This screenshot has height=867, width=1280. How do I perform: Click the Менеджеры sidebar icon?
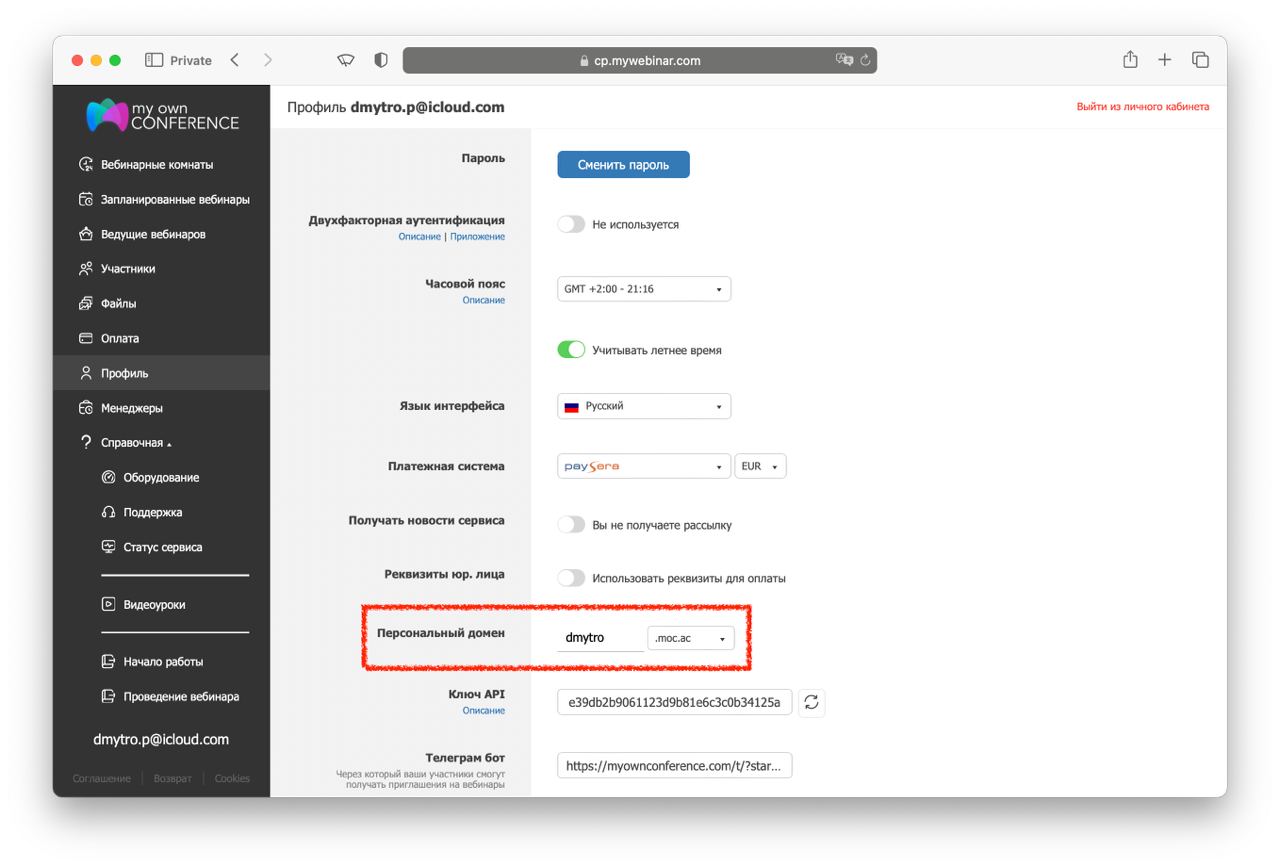86,408
